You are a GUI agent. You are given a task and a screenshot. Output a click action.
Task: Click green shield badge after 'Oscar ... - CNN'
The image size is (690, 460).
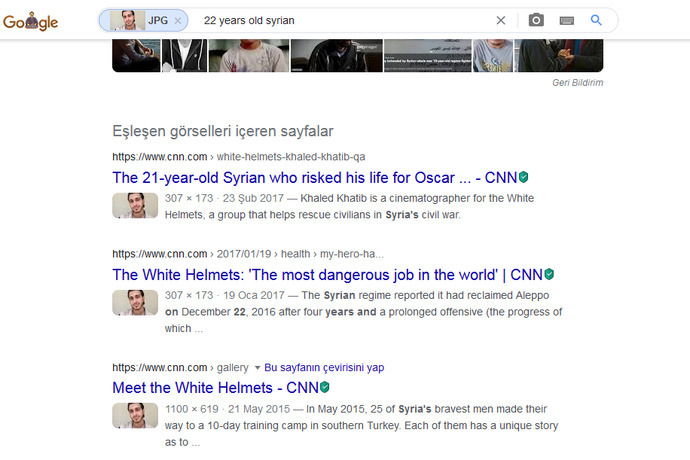[523, 177]
